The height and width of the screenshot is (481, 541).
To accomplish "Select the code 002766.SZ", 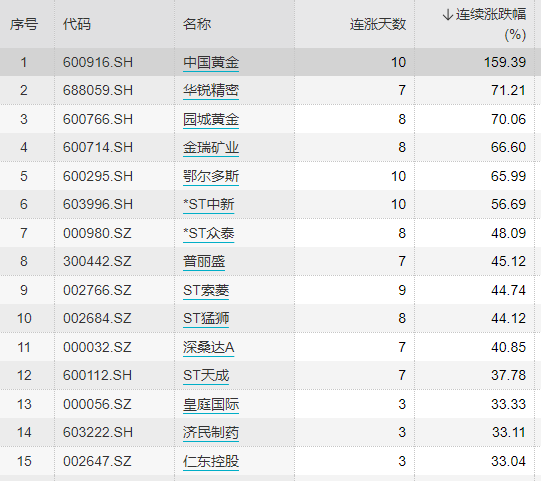I will (x=97, y=290).
